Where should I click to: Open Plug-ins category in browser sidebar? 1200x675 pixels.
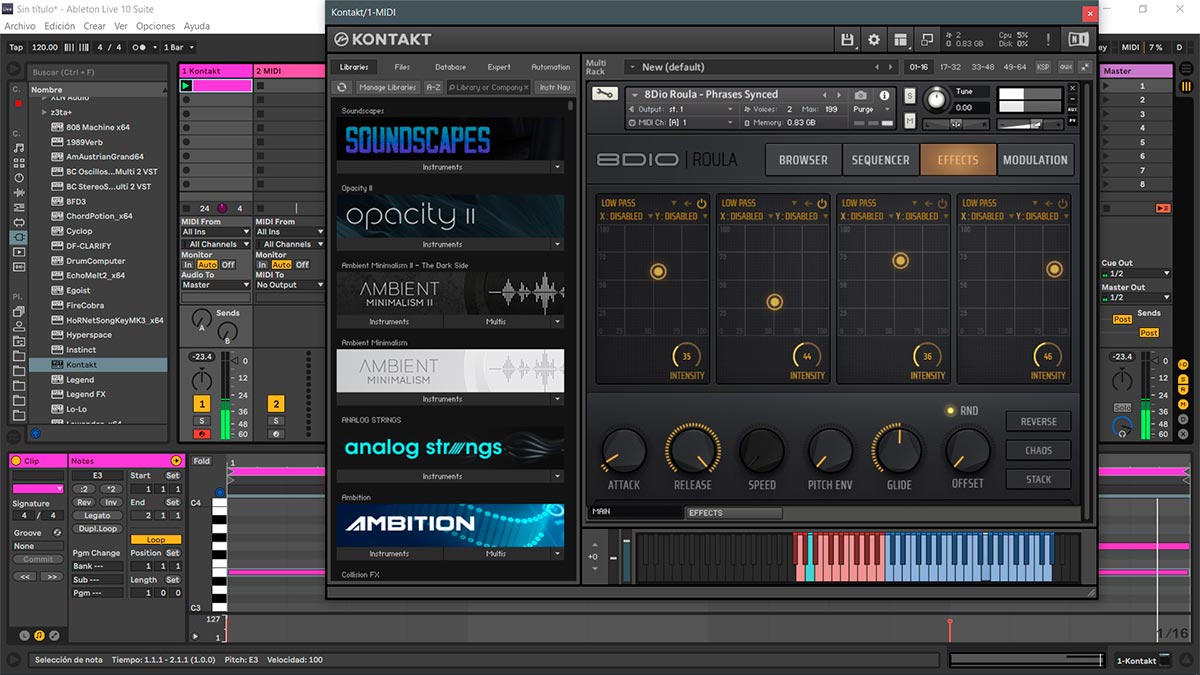[x=19, y=237]
